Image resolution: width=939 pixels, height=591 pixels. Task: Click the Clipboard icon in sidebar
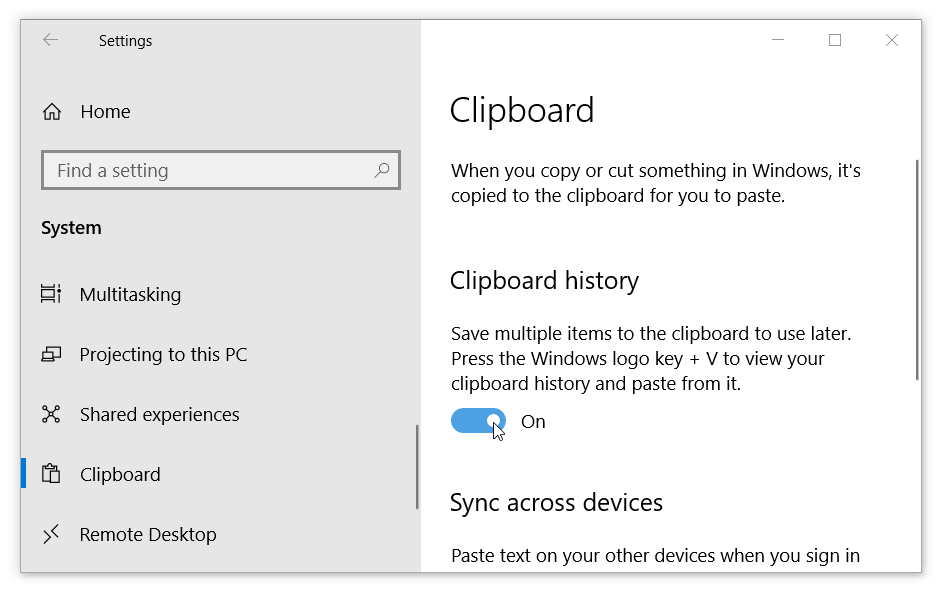pos(51,474)
